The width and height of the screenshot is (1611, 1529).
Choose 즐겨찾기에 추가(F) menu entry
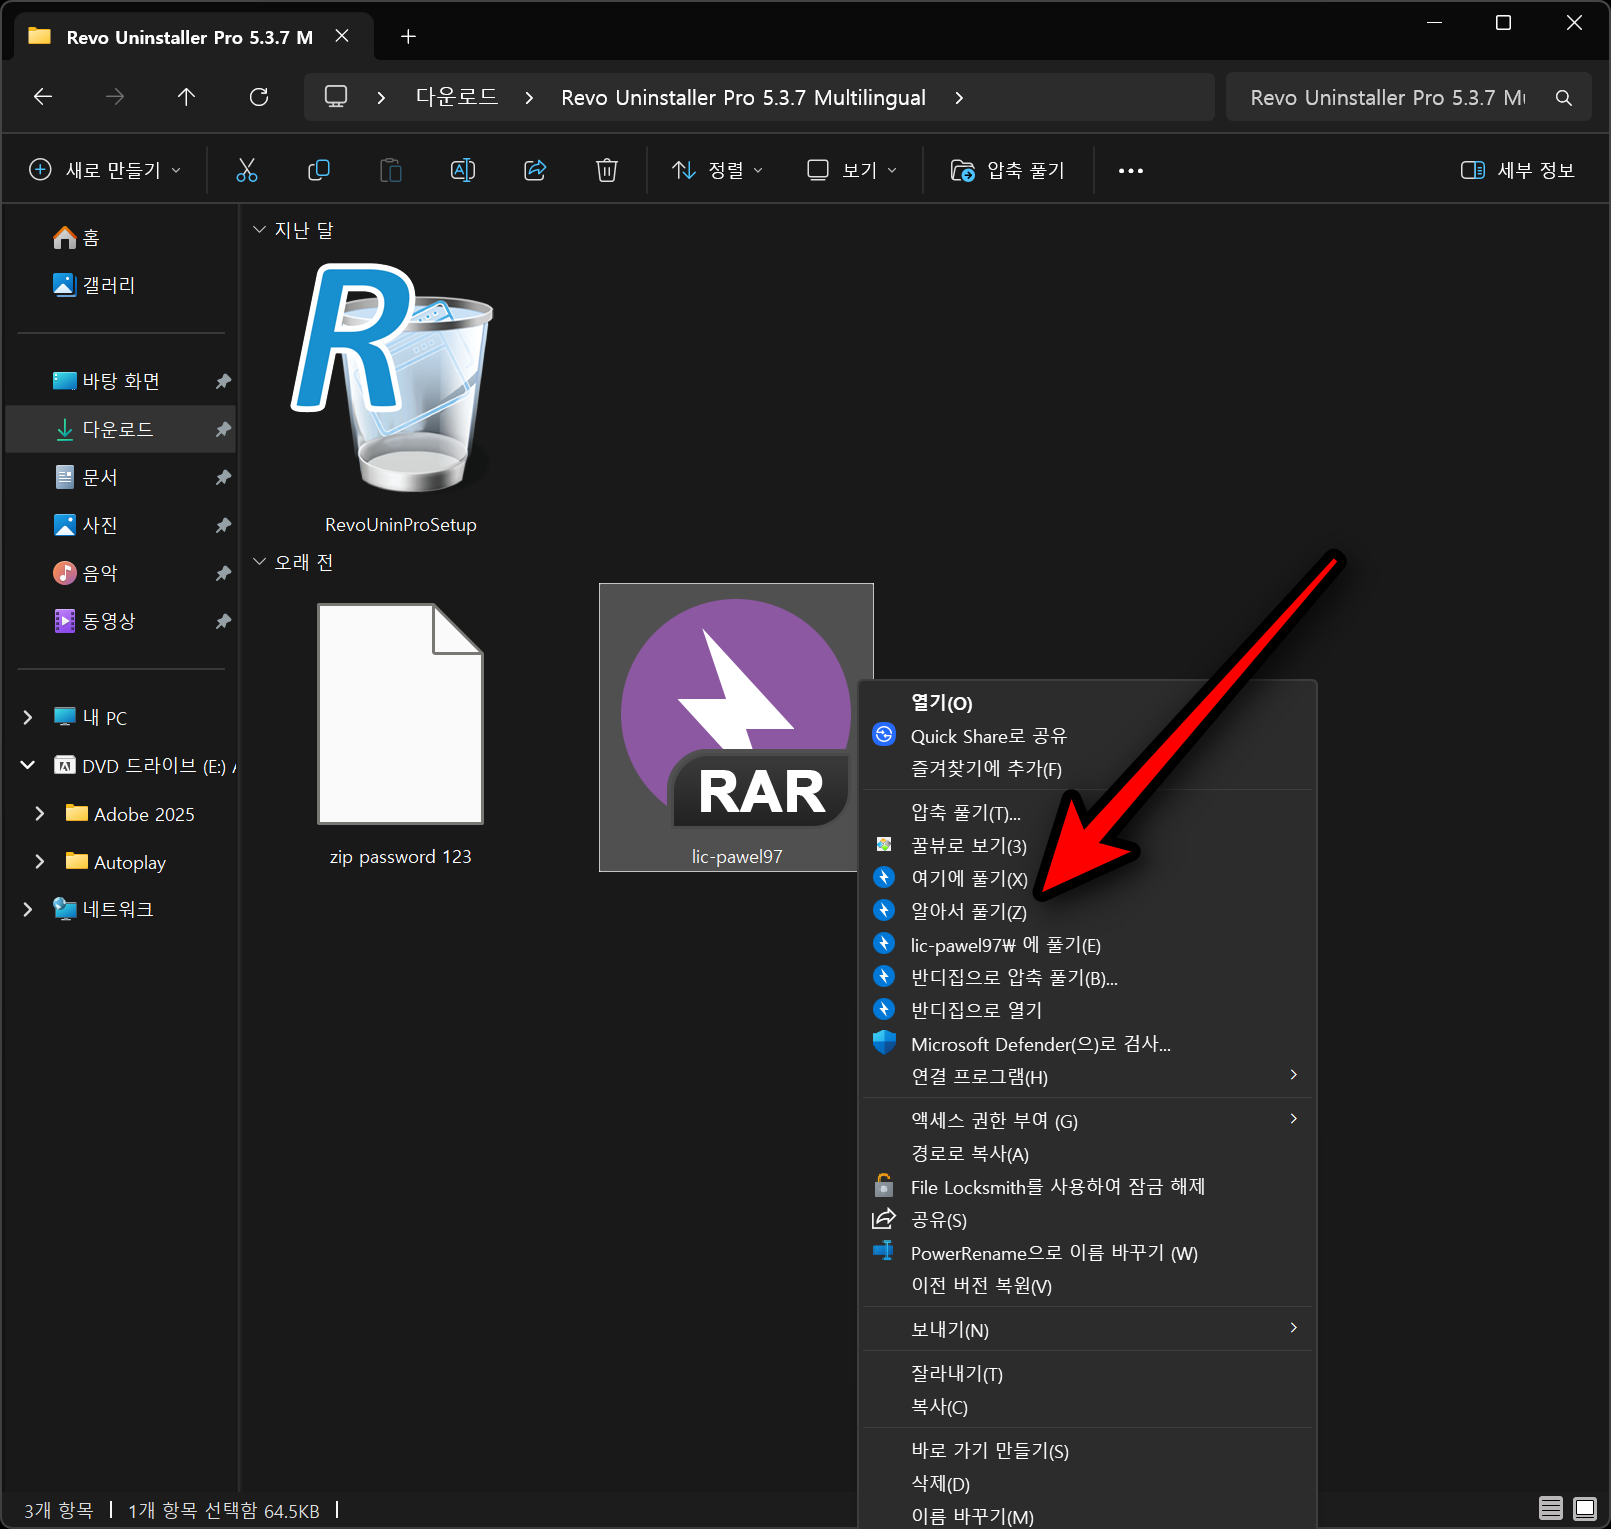tap(1088, 769)
